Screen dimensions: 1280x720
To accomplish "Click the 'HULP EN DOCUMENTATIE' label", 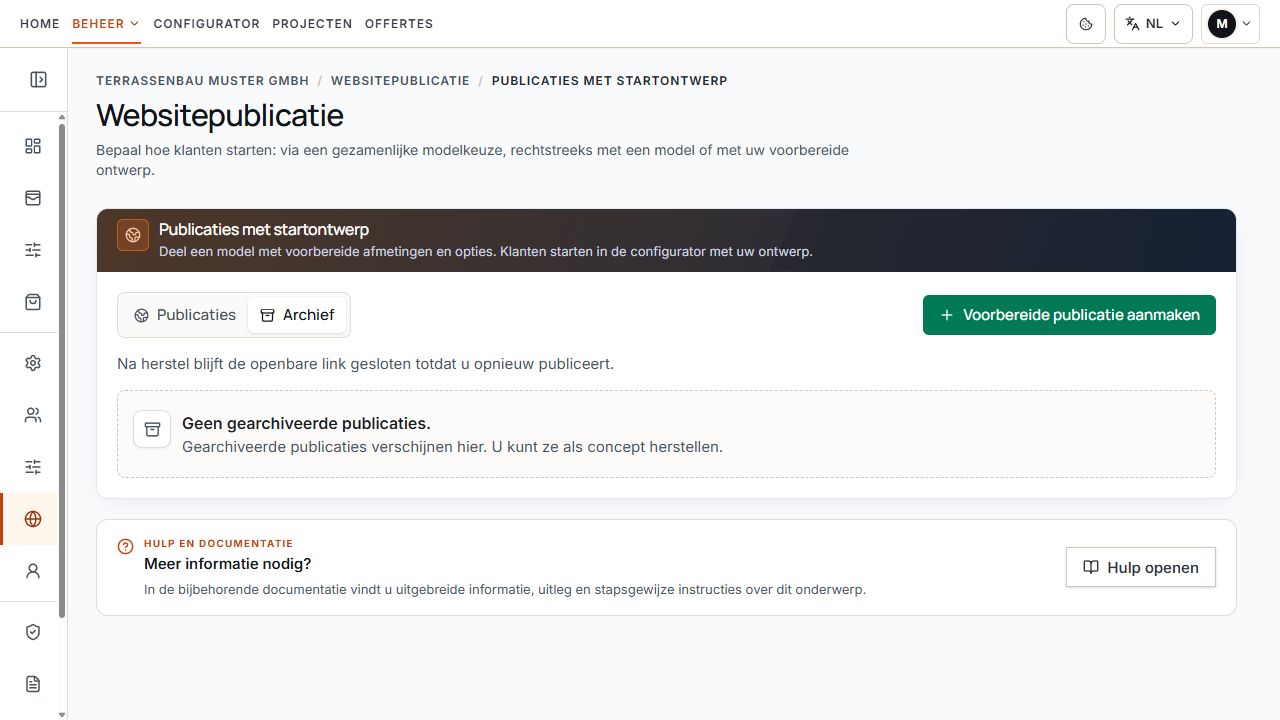I will 218,544.
